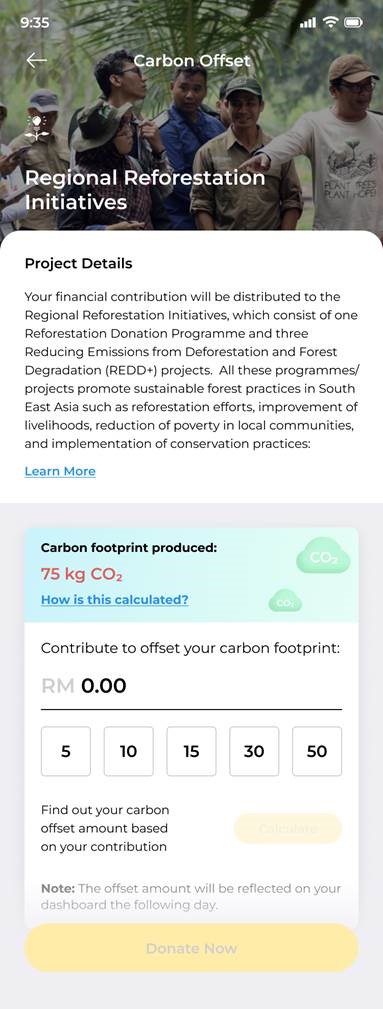The image size is (383, 1009).
Task: Choose the 15 contribution amount
Action: (191, 751)
